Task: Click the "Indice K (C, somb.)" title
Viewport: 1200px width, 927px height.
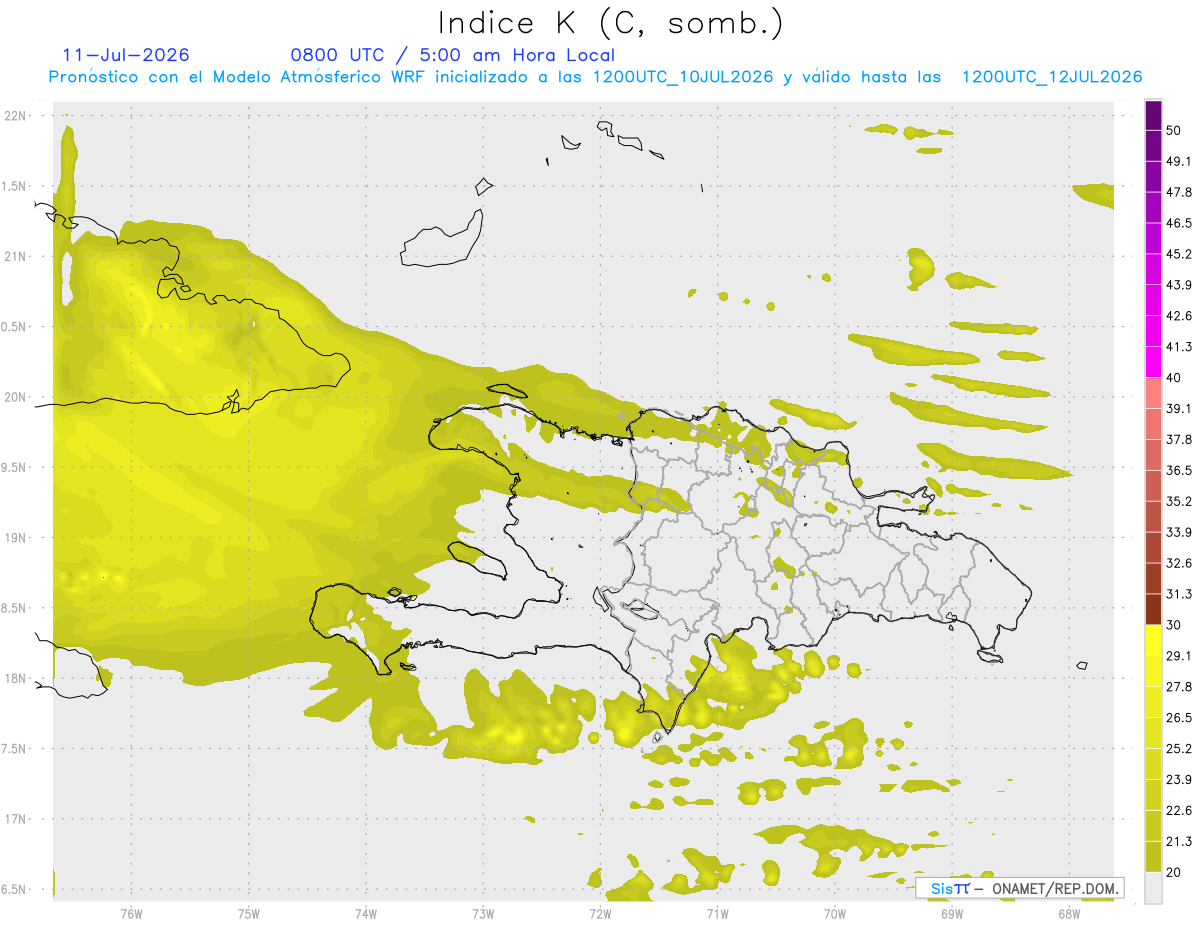Action: [611, 24]
